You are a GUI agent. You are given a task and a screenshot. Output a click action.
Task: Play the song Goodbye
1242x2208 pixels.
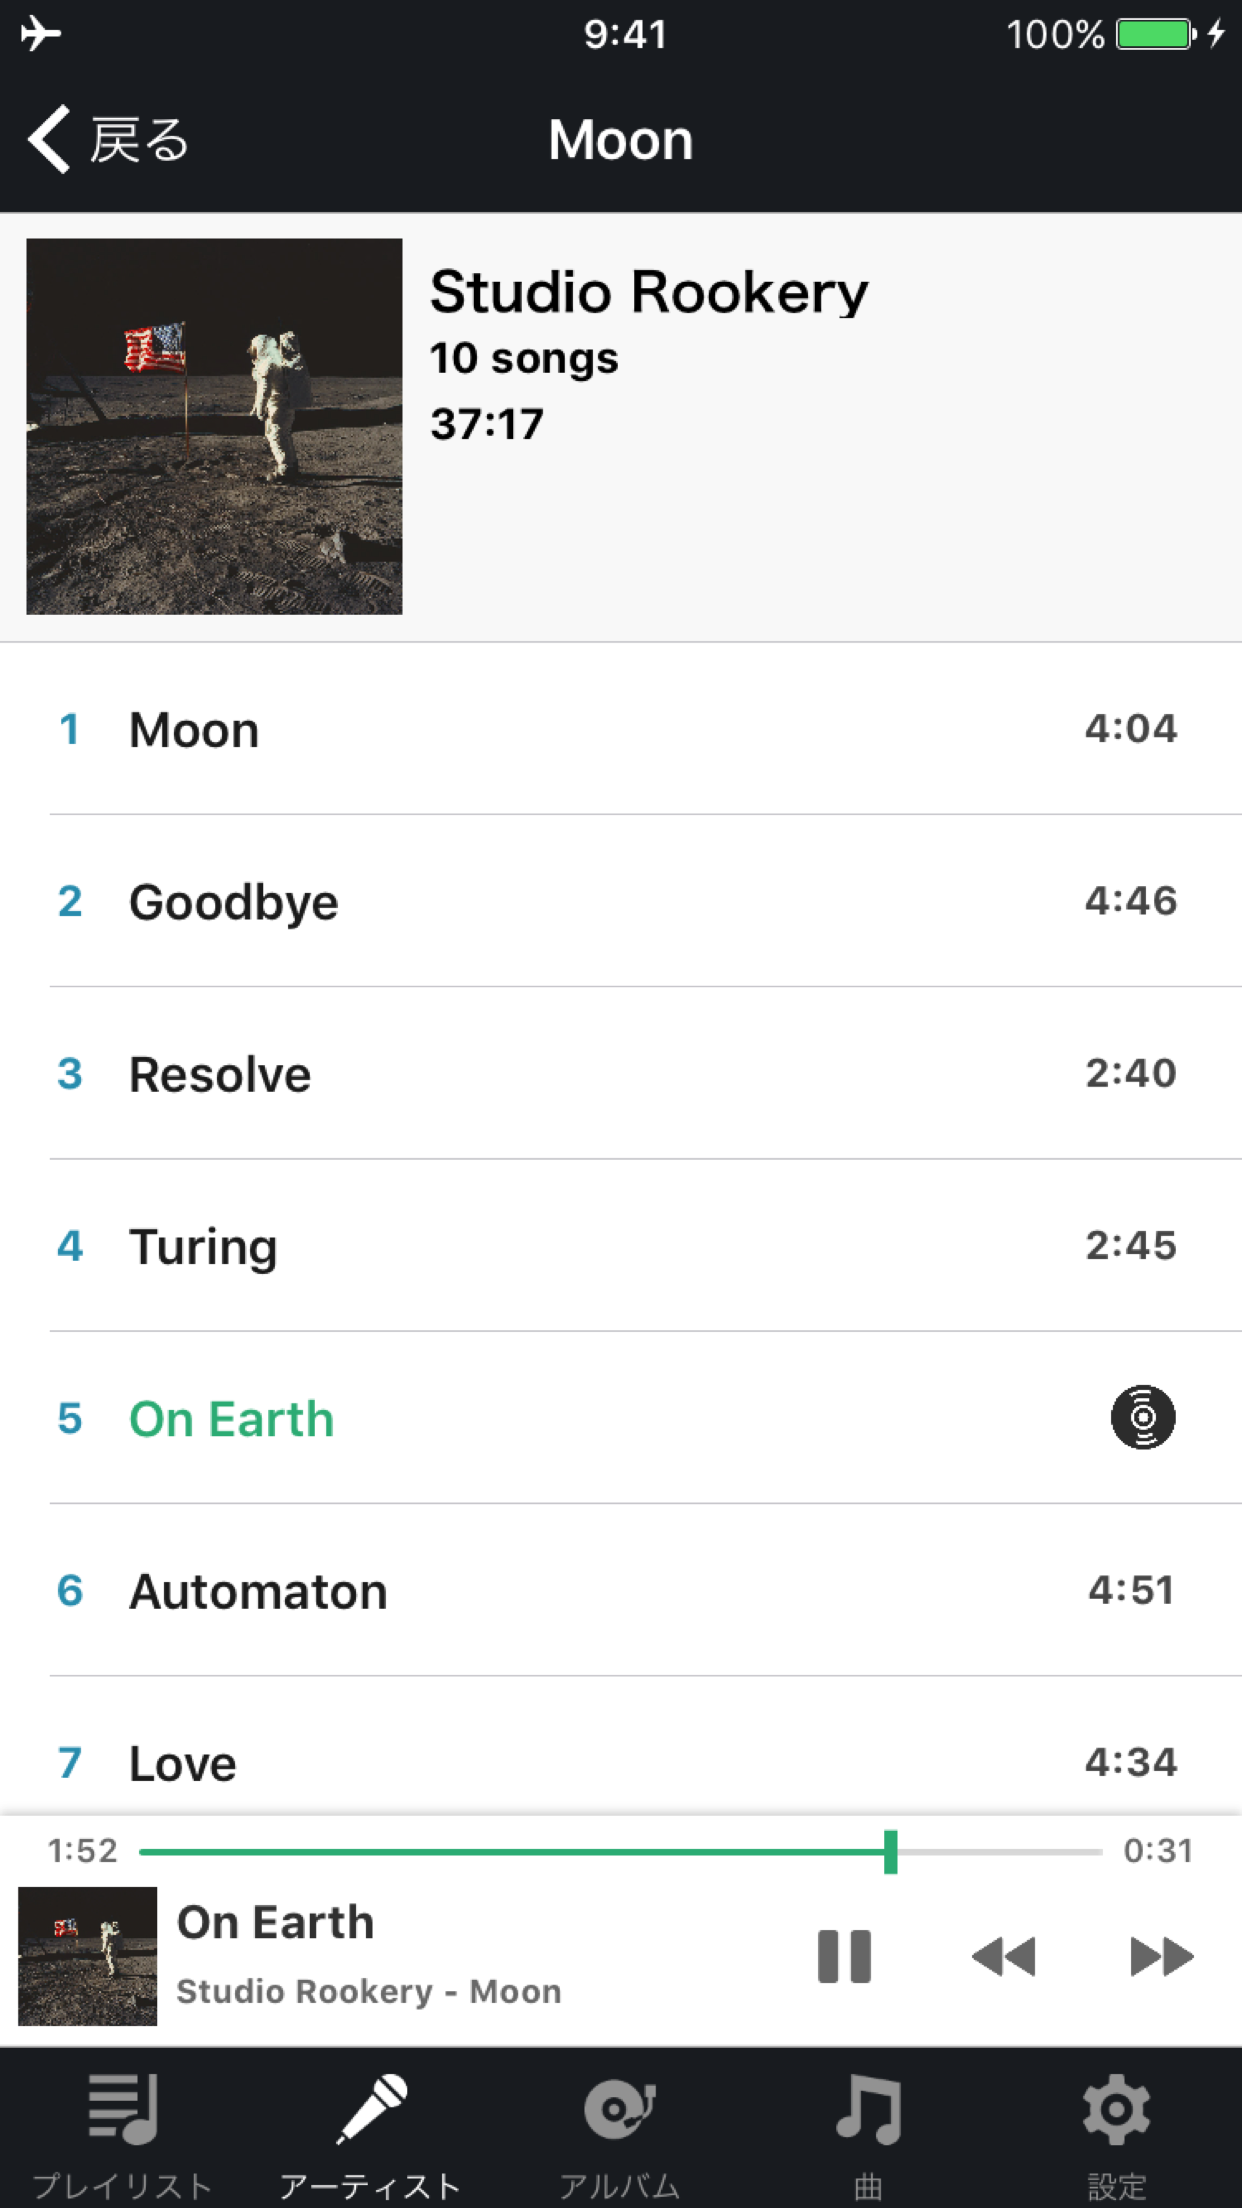620,901
